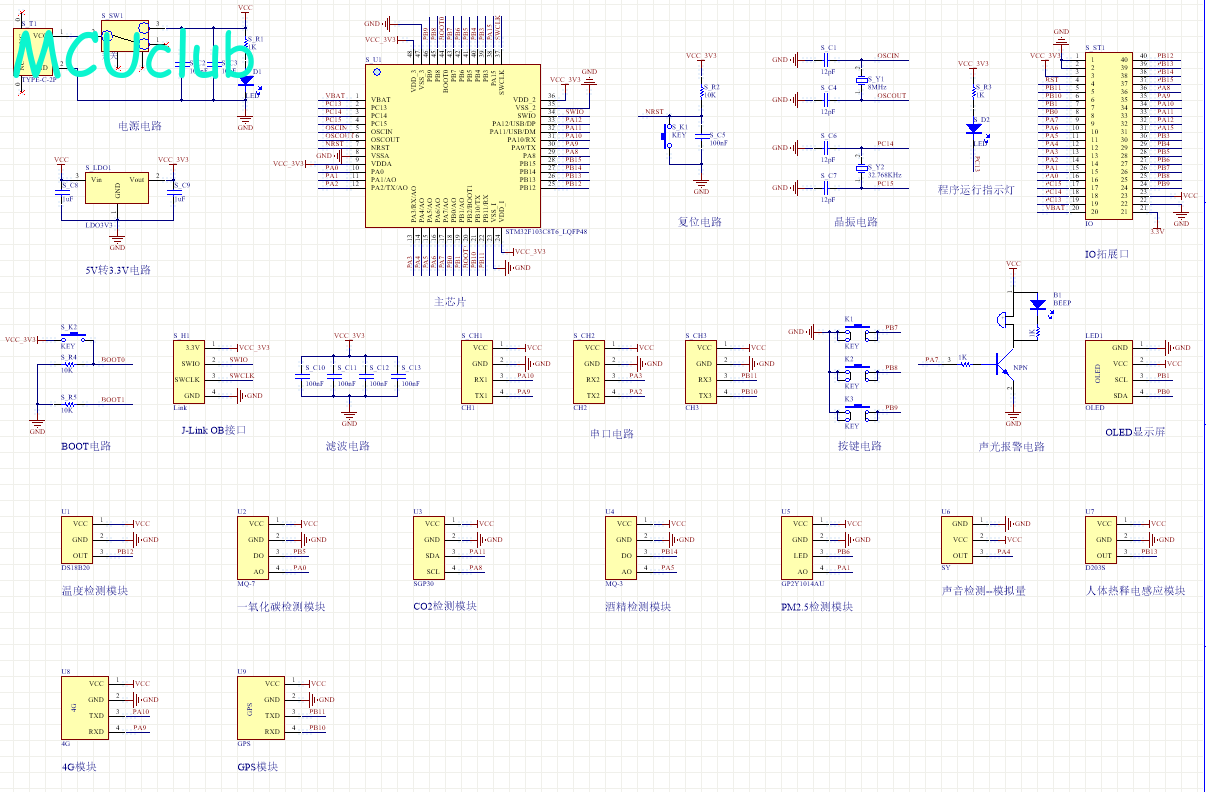The image size is (1206, 792).
Task: Click the LDO3V3 voltage regulator component
Action: tap(118, 189)
